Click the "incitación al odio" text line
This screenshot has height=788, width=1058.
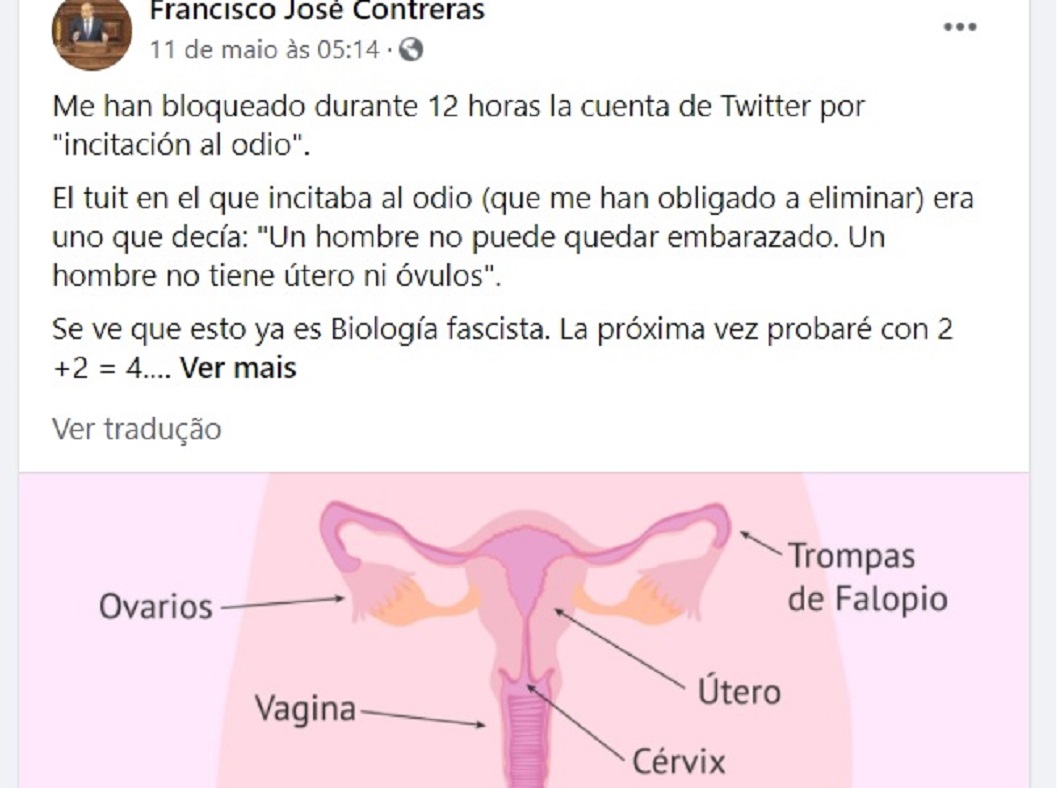coord(181,145)
